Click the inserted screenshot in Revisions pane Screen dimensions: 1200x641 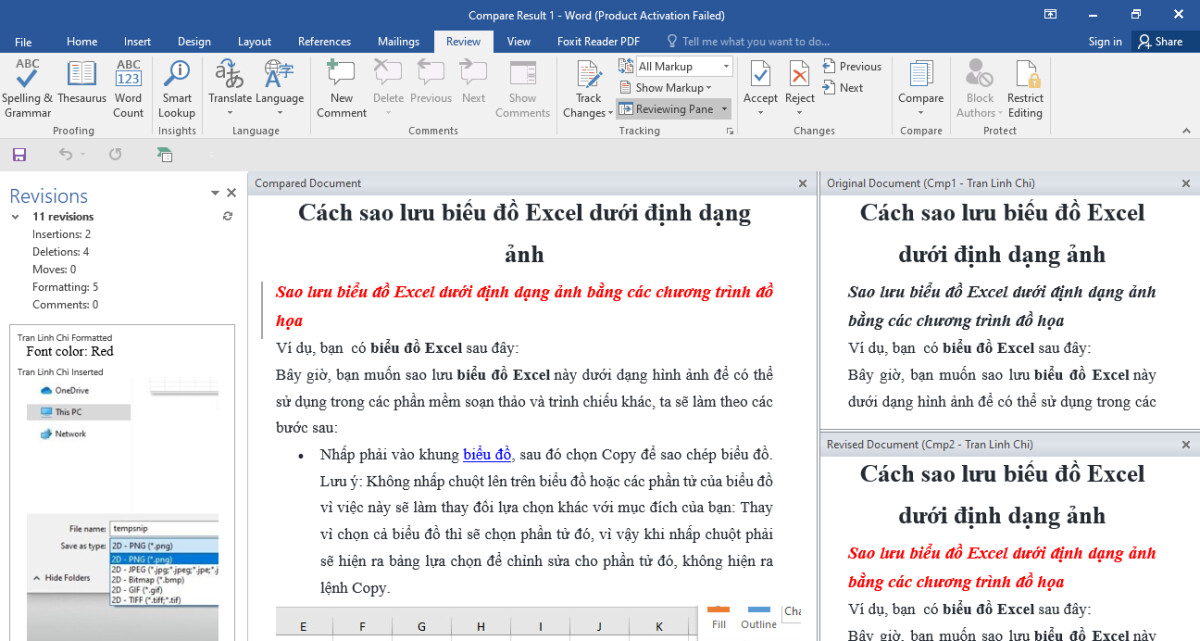click(123, 510)
